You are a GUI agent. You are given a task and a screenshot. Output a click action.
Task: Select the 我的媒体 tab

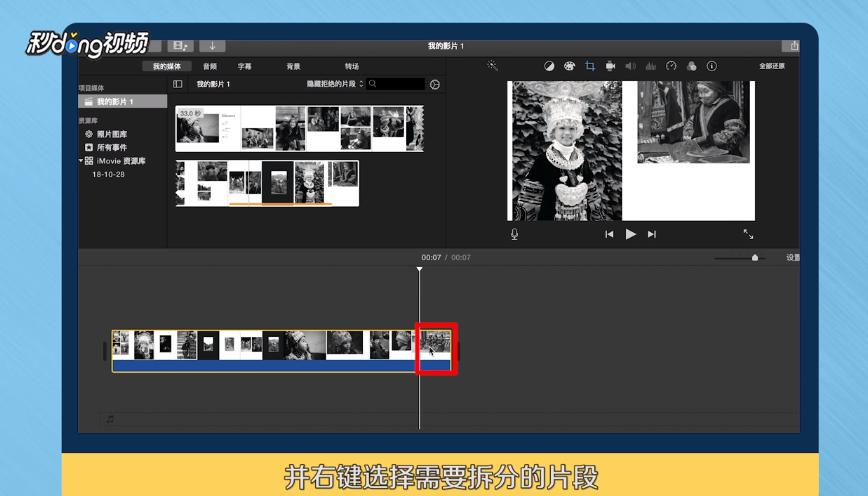[167, 66]
